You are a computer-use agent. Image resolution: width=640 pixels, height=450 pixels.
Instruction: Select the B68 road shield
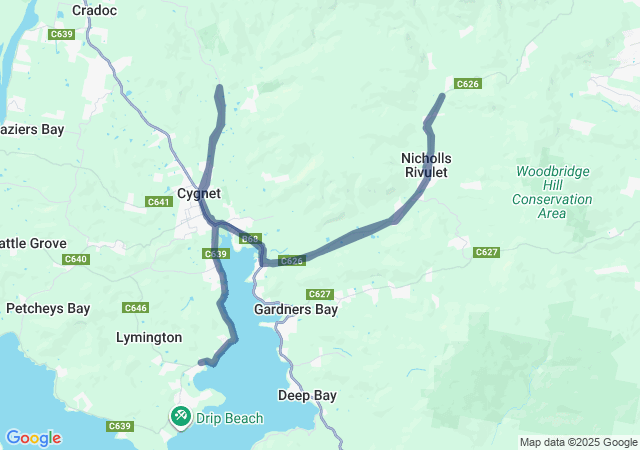pos(250,239)
